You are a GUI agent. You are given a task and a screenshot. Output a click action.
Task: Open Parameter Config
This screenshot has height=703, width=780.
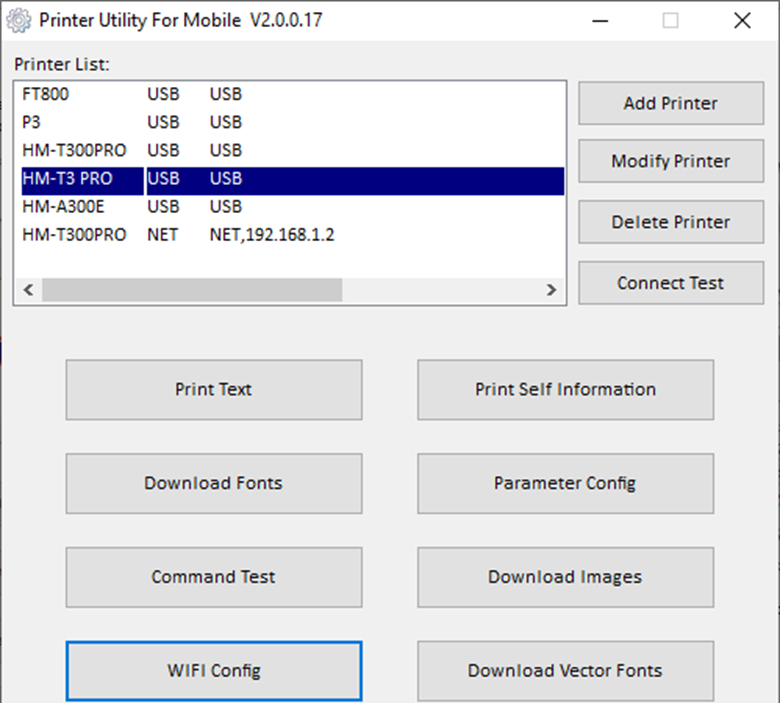565,483
